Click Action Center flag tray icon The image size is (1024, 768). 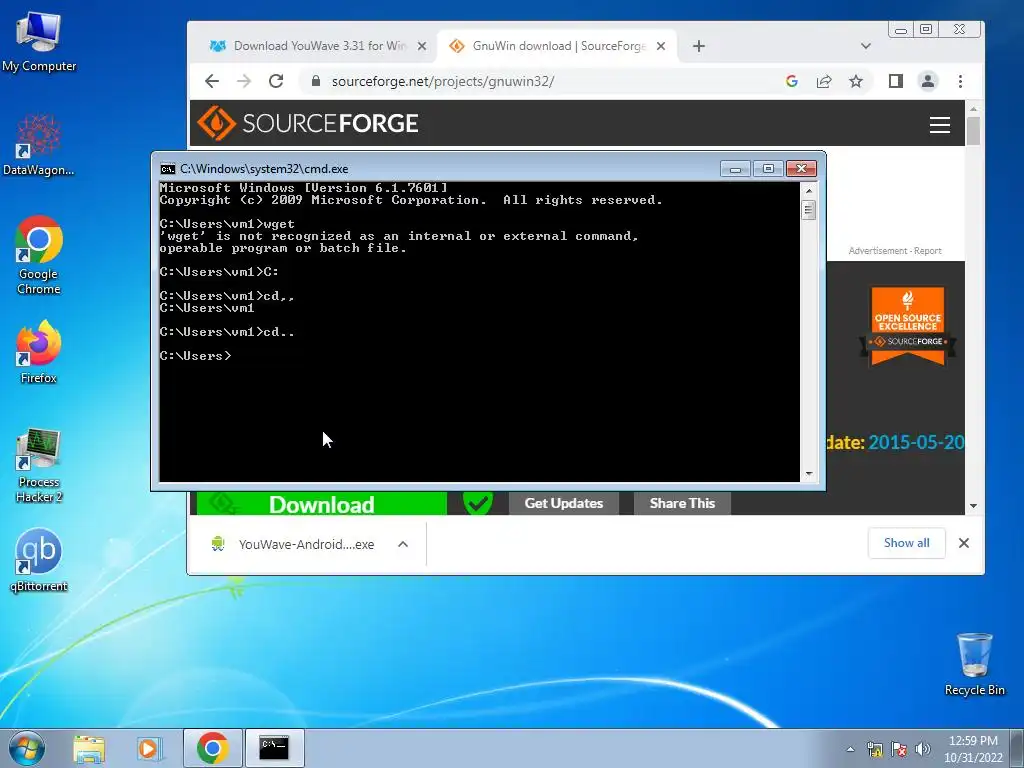coord(899,749)
